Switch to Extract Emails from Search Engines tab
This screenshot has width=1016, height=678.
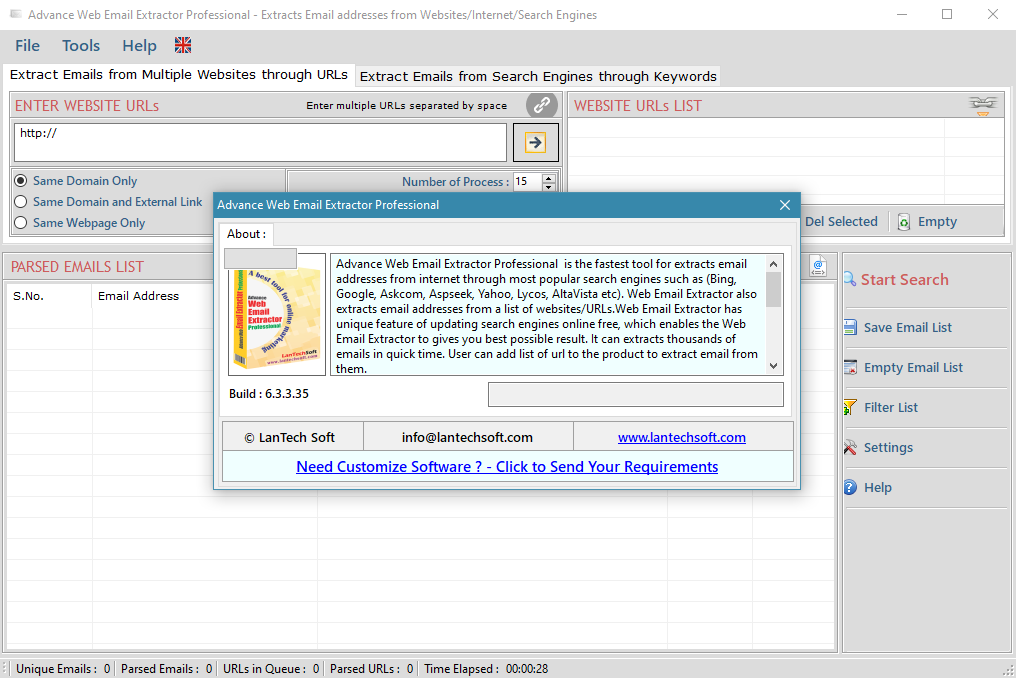click(x=538, y=76)
